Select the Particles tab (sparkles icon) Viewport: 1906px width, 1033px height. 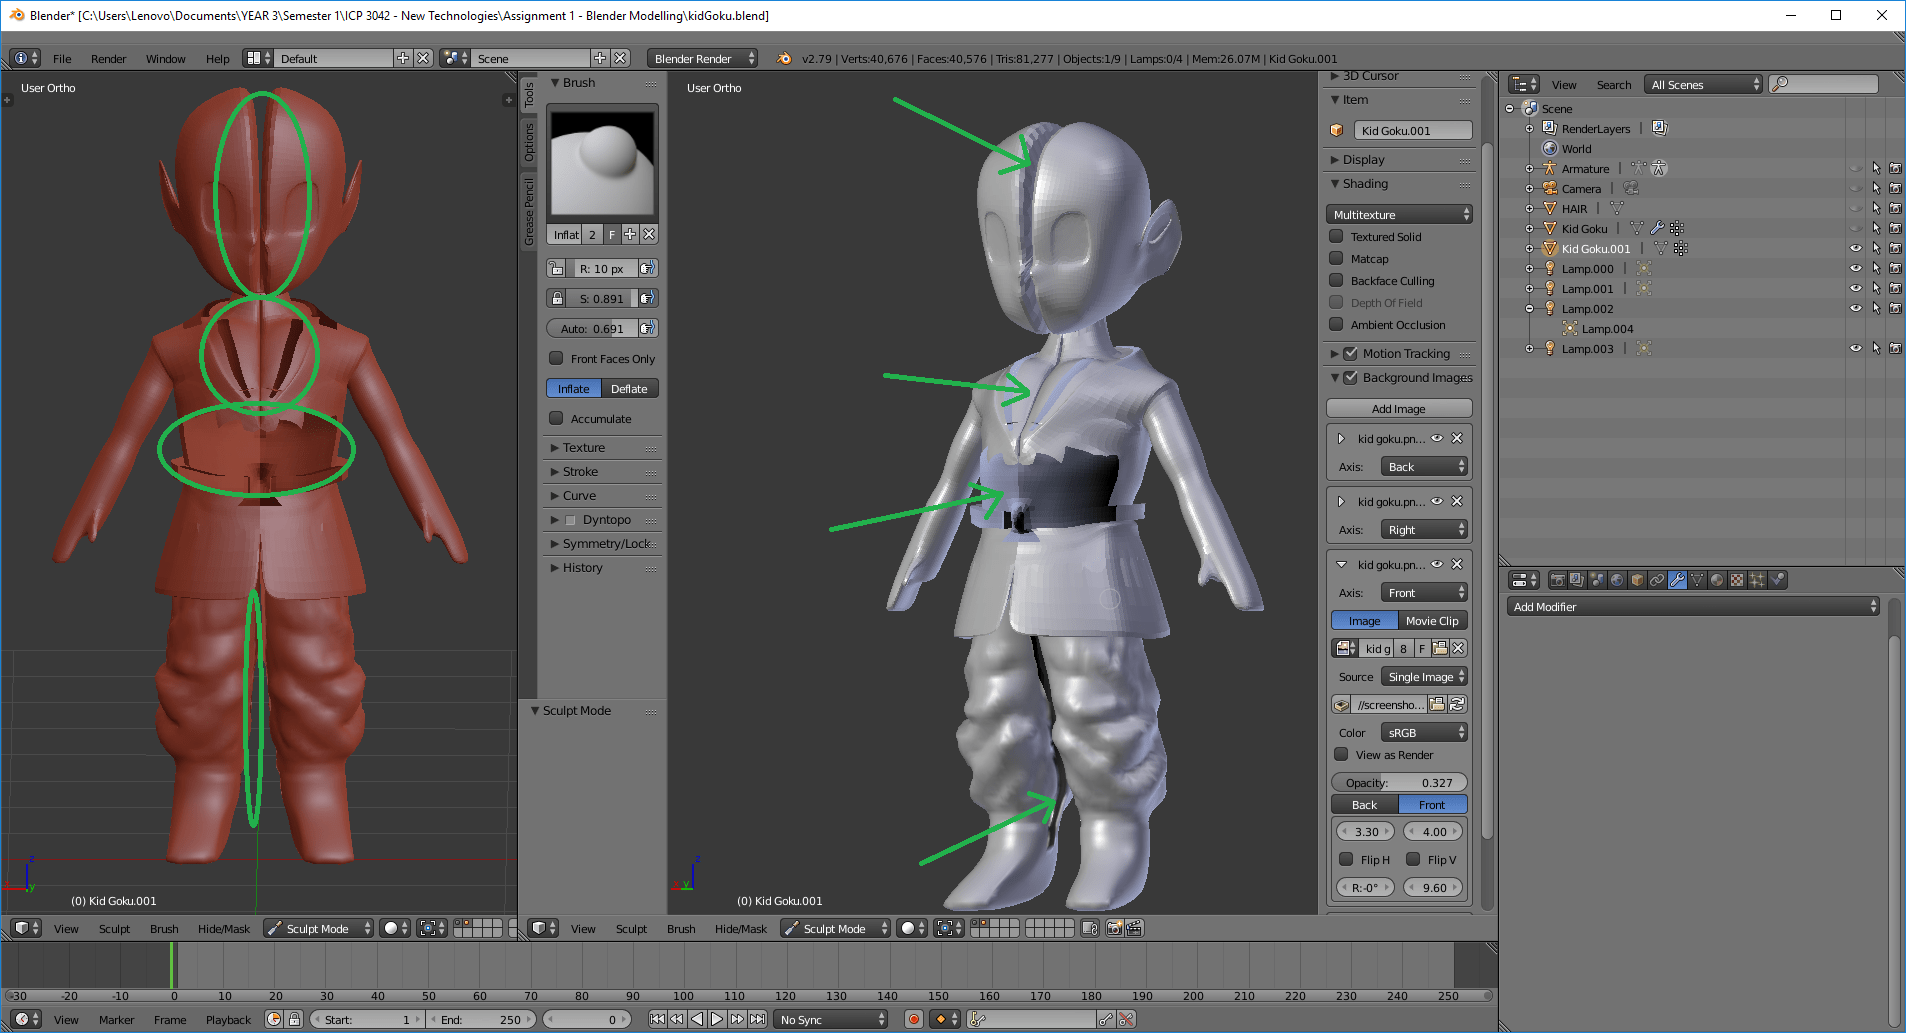point(1758,579)
